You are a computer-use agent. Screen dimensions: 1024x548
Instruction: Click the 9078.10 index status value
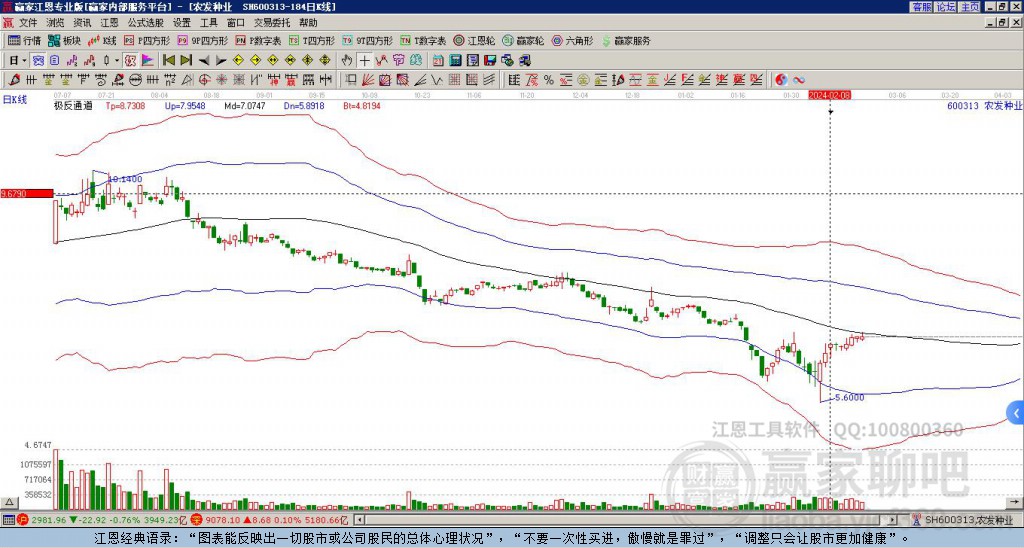(x=224, y=520)
